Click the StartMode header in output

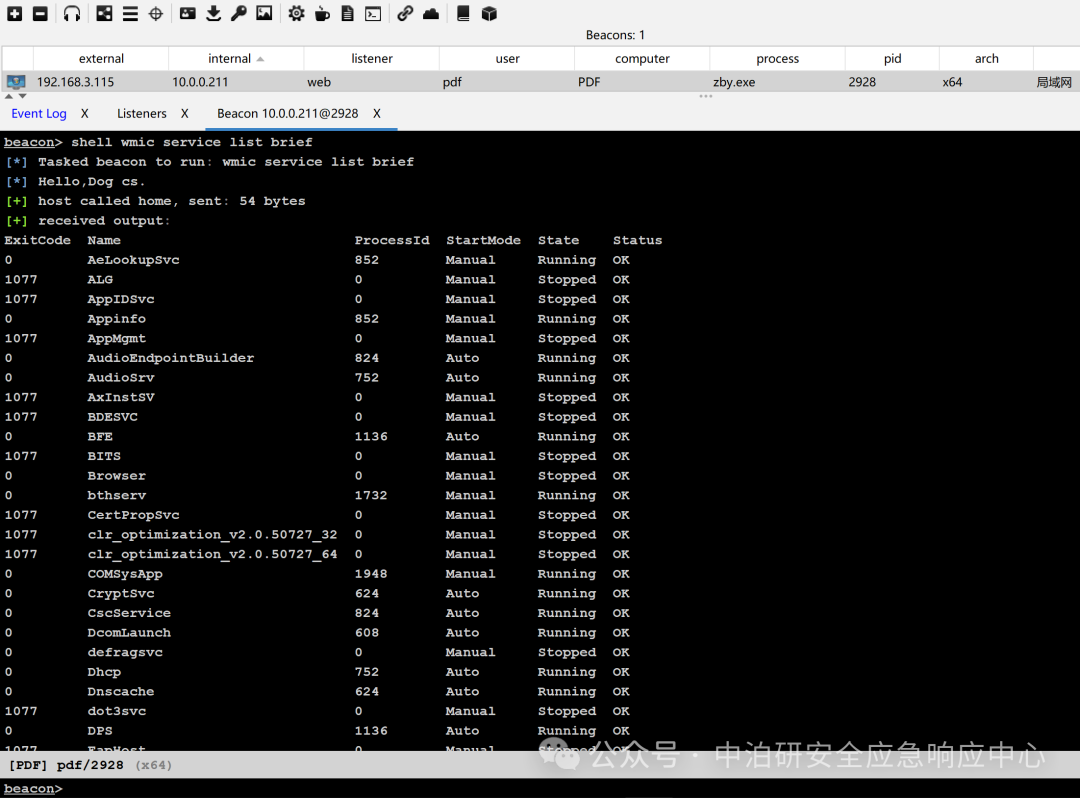483,240
